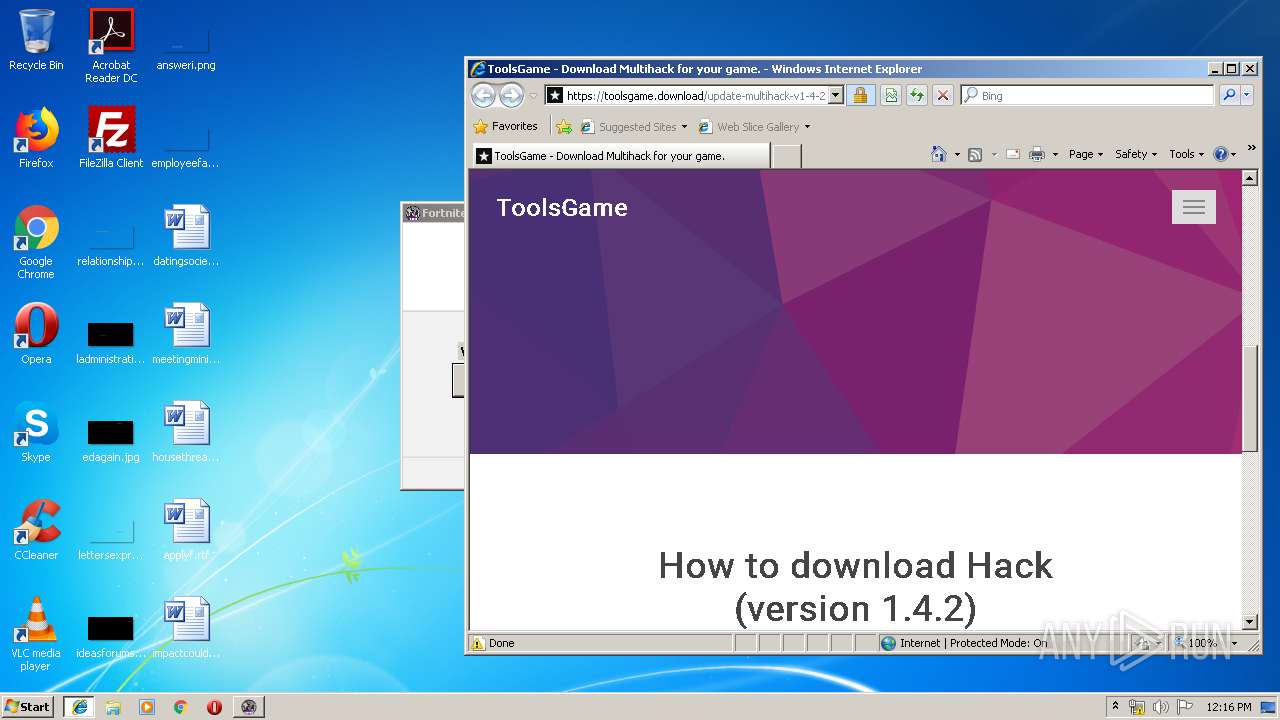The image size is (1280, 720).
Task: Open the zoom level dropdown in status bar
Action: click(x=1235, y=643)
